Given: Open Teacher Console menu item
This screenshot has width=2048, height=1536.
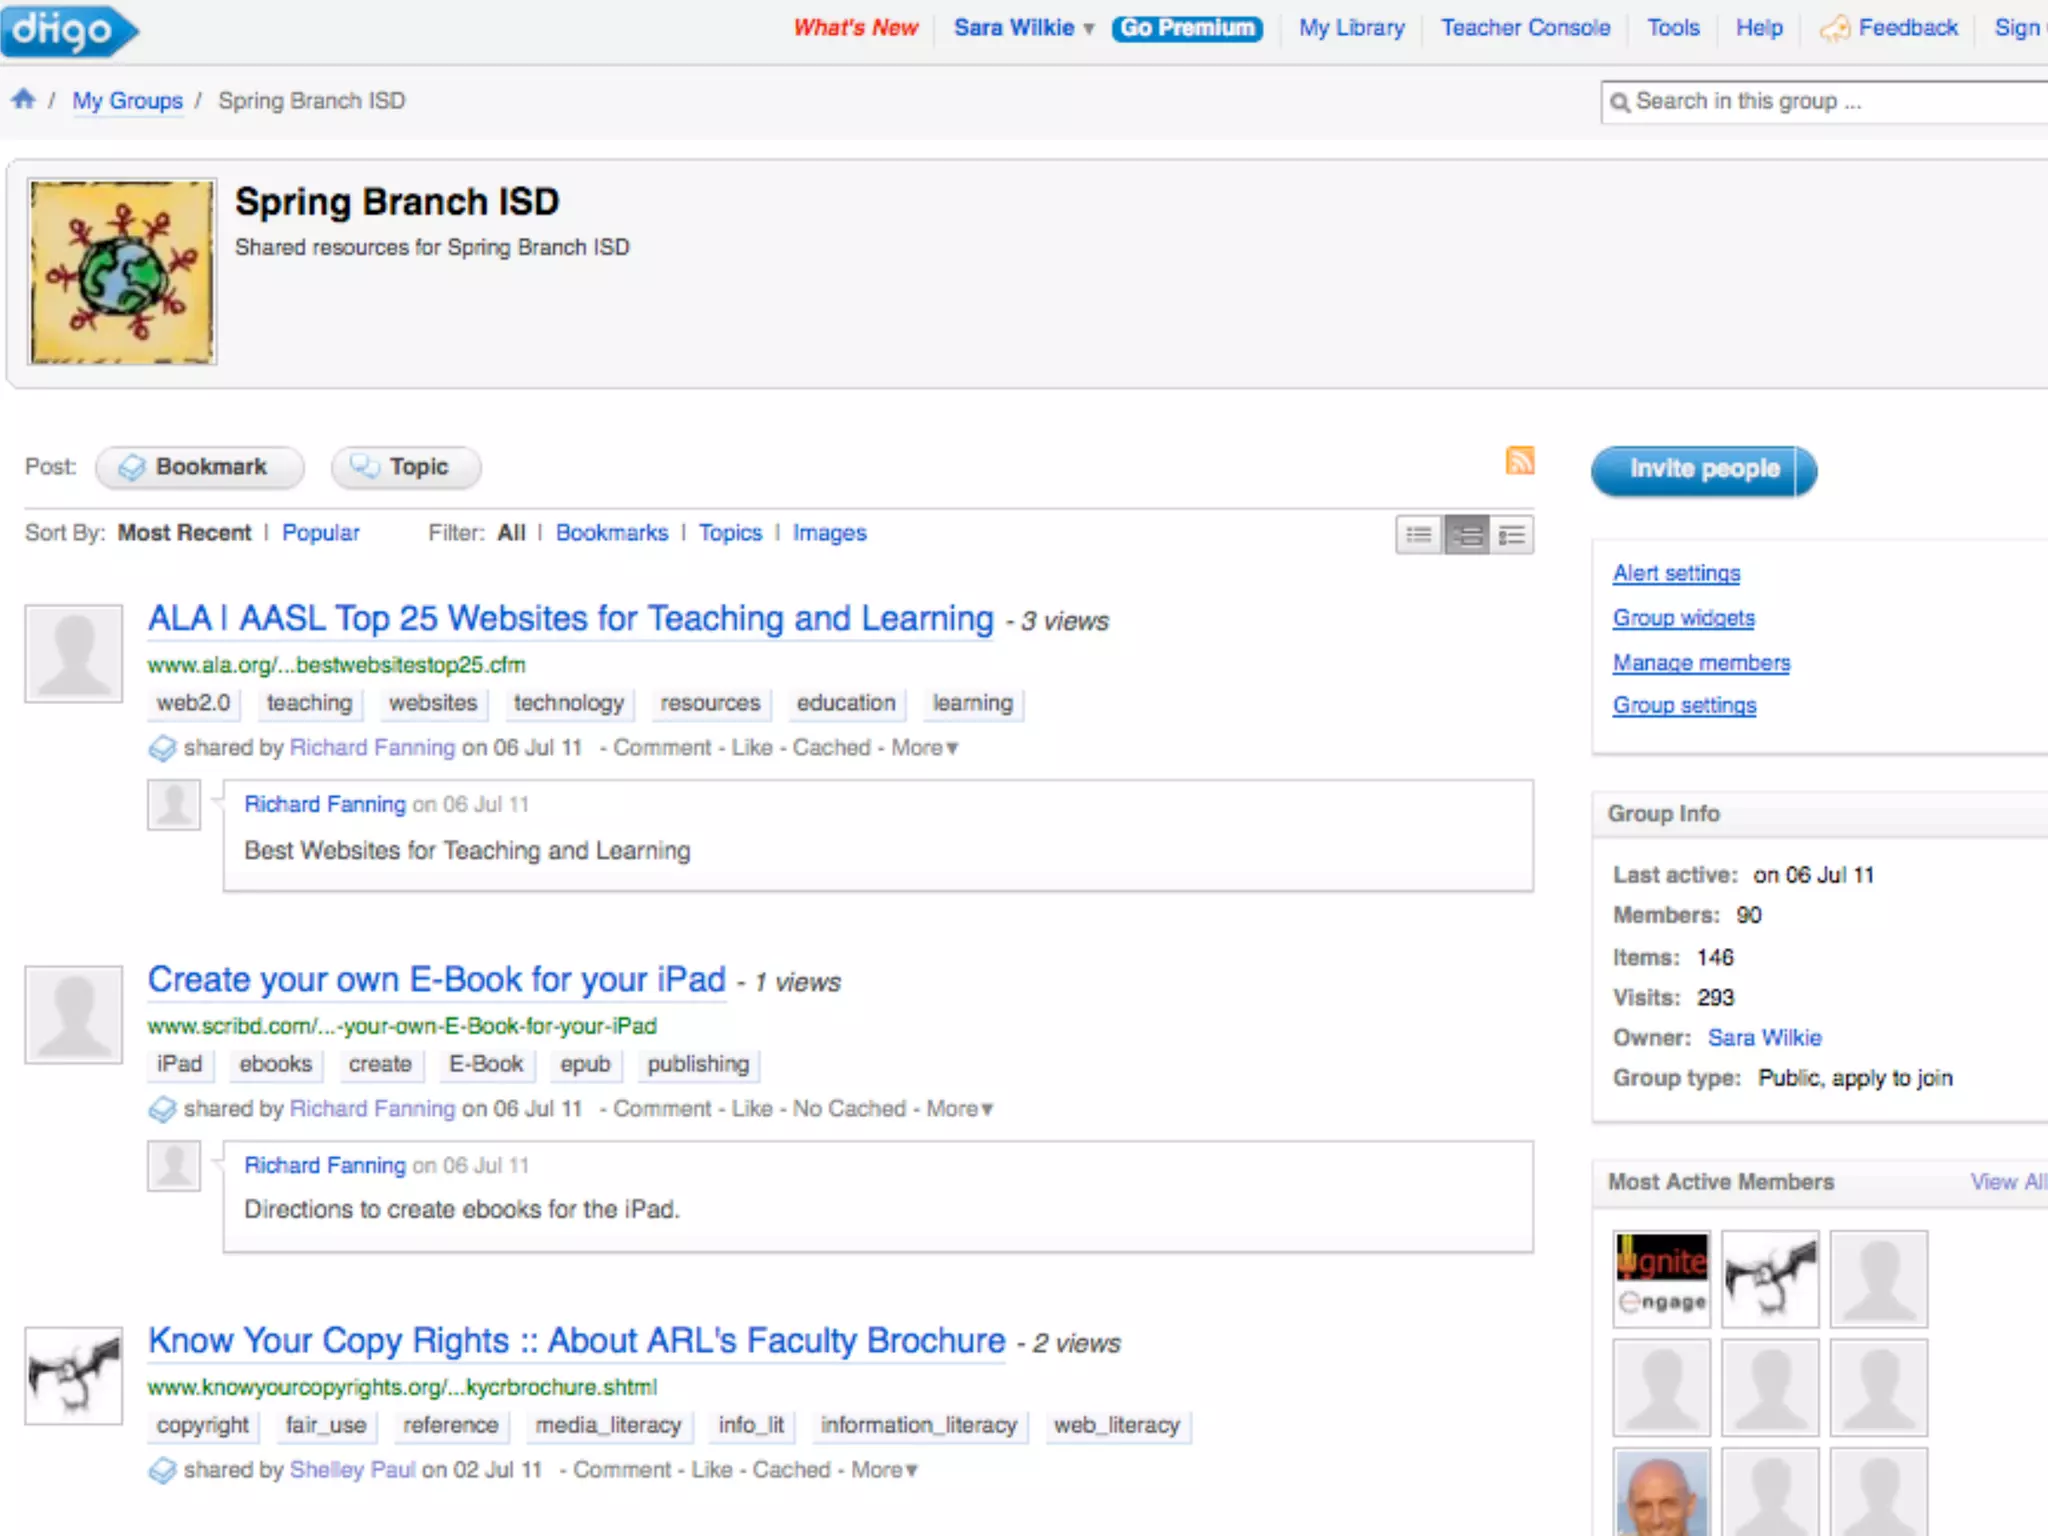Looking at the screenshot, I should (1525, 28).
